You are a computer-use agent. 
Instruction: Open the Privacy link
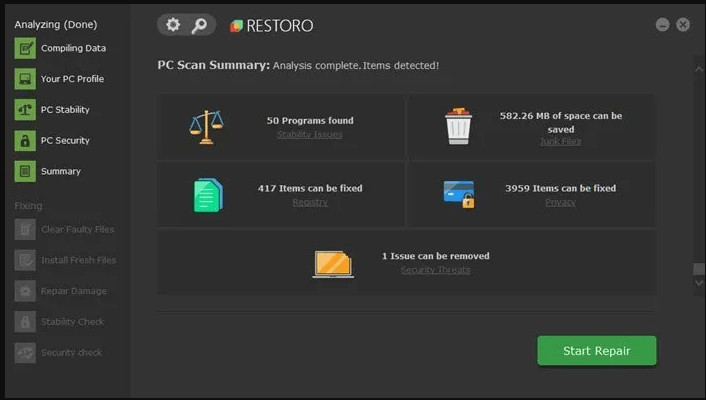[561, 202]
